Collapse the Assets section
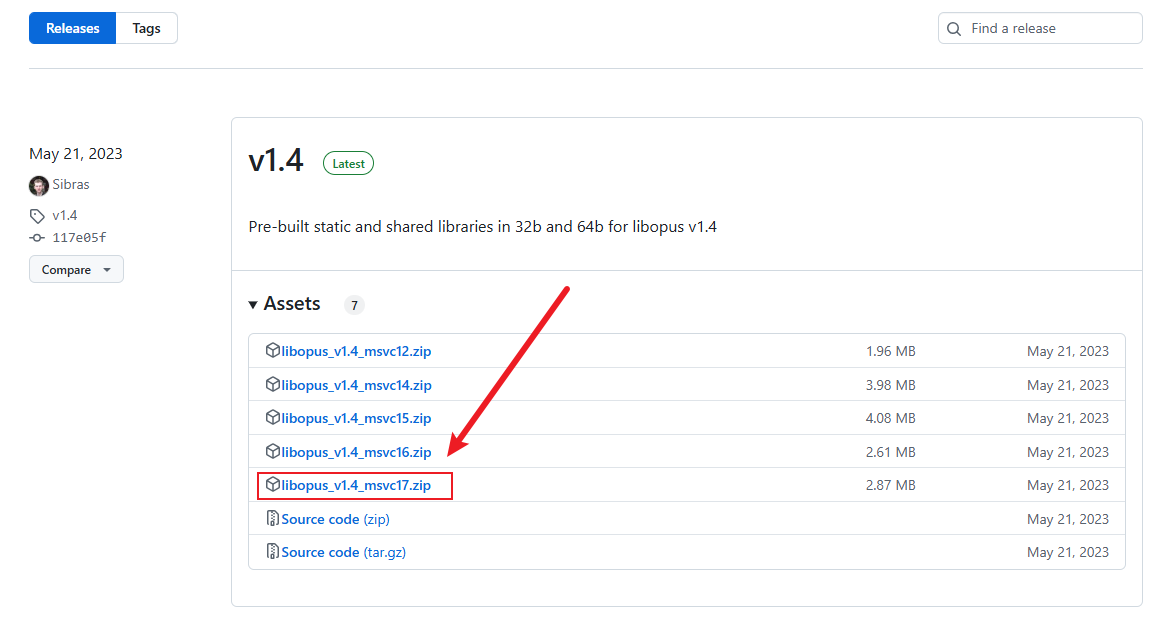This screenshot has height=624, width=1171. (254, 304)
